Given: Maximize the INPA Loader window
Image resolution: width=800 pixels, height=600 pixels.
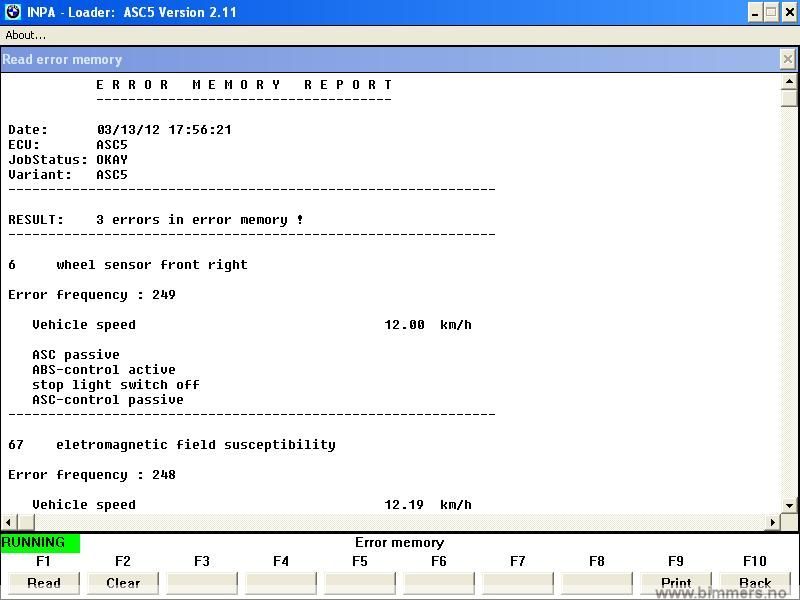Looking at the screenshot, I should pyautogui.click(x=771, y=12).
